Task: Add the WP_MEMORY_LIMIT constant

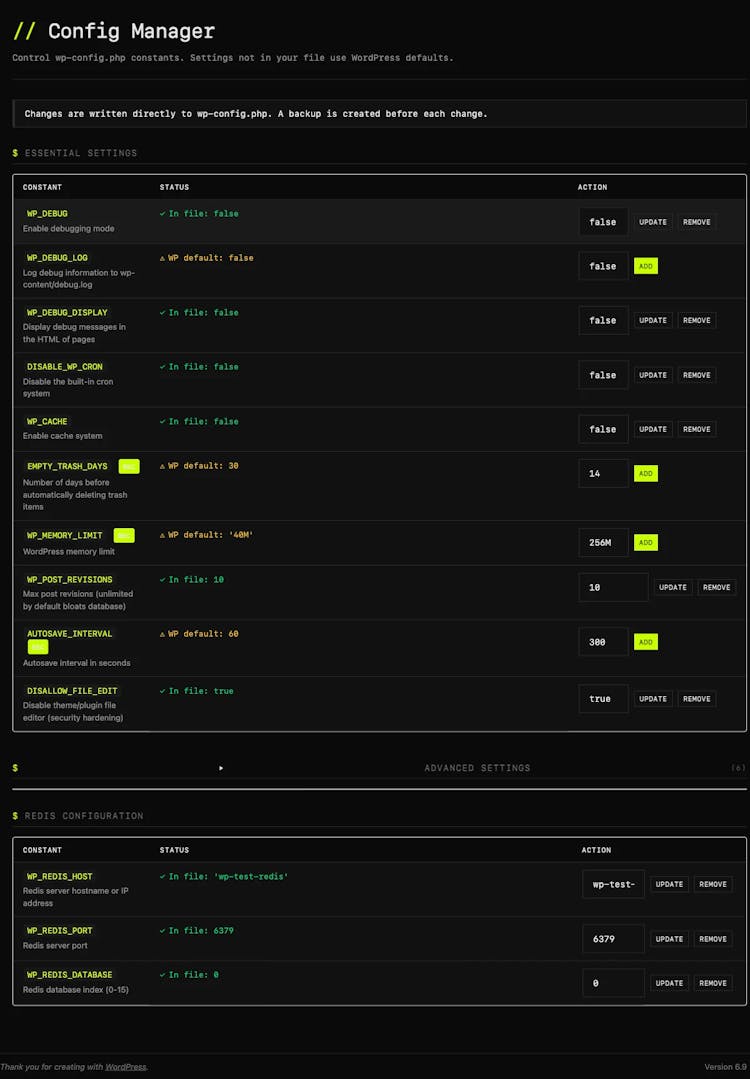Action: (645, 542)
